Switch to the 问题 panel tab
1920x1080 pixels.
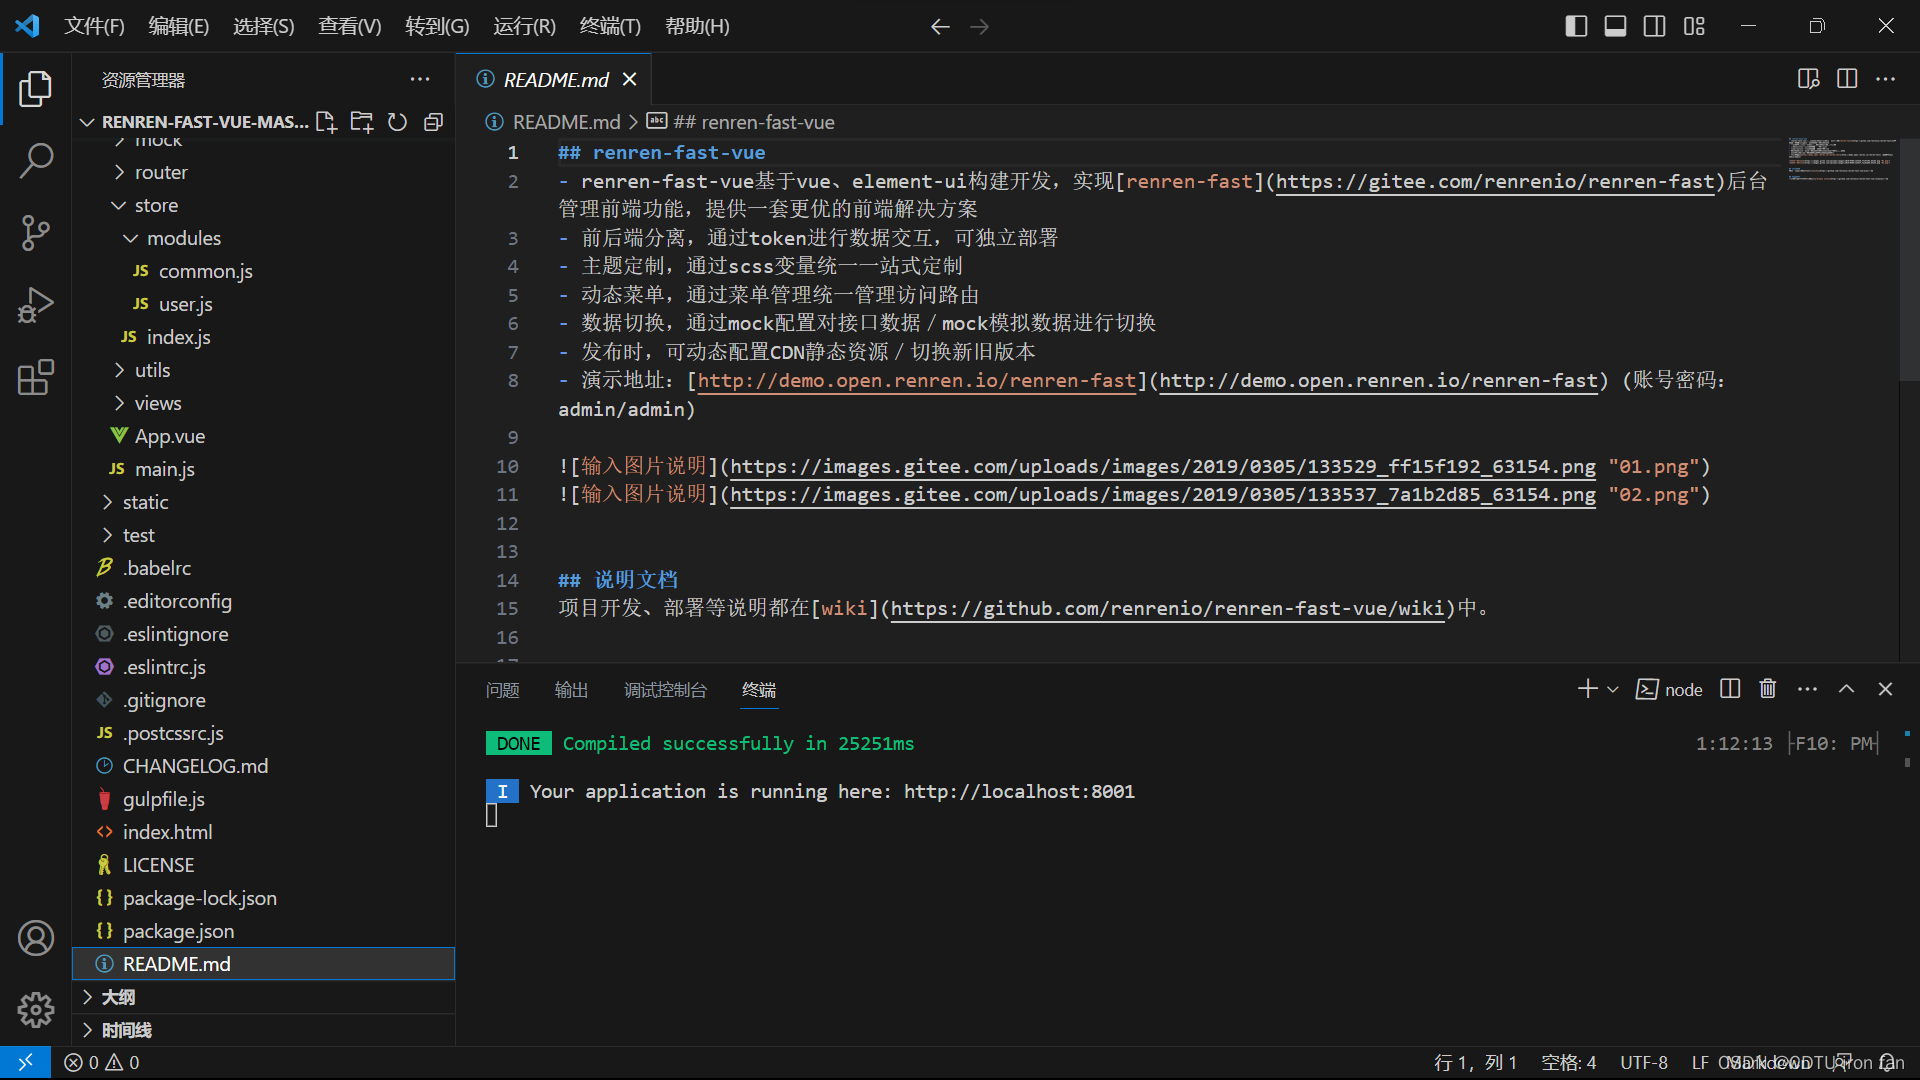[x=503, y=690]
